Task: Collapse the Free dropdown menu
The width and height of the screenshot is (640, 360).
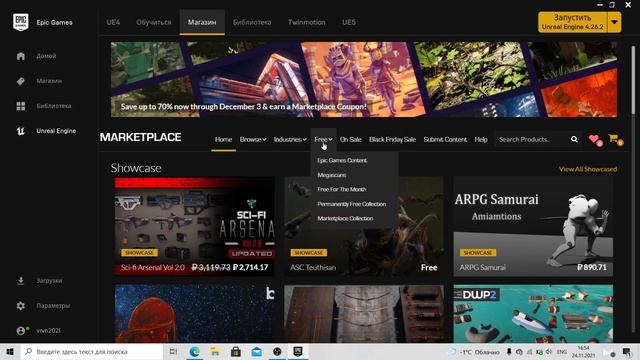Action: tap(323, 140)
